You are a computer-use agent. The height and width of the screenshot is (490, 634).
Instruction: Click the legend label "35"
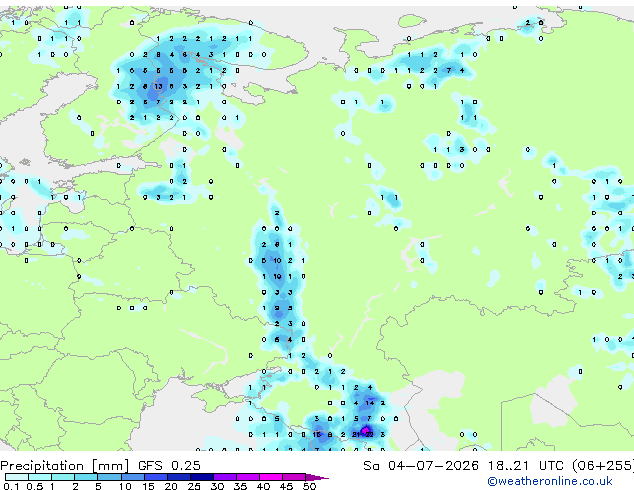click(240, 486)
